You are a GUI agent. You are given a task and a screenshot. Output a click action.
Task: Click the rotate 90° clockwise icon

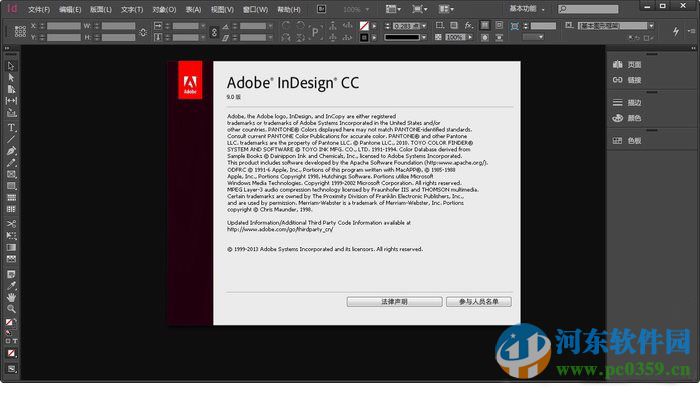point(286,26)
